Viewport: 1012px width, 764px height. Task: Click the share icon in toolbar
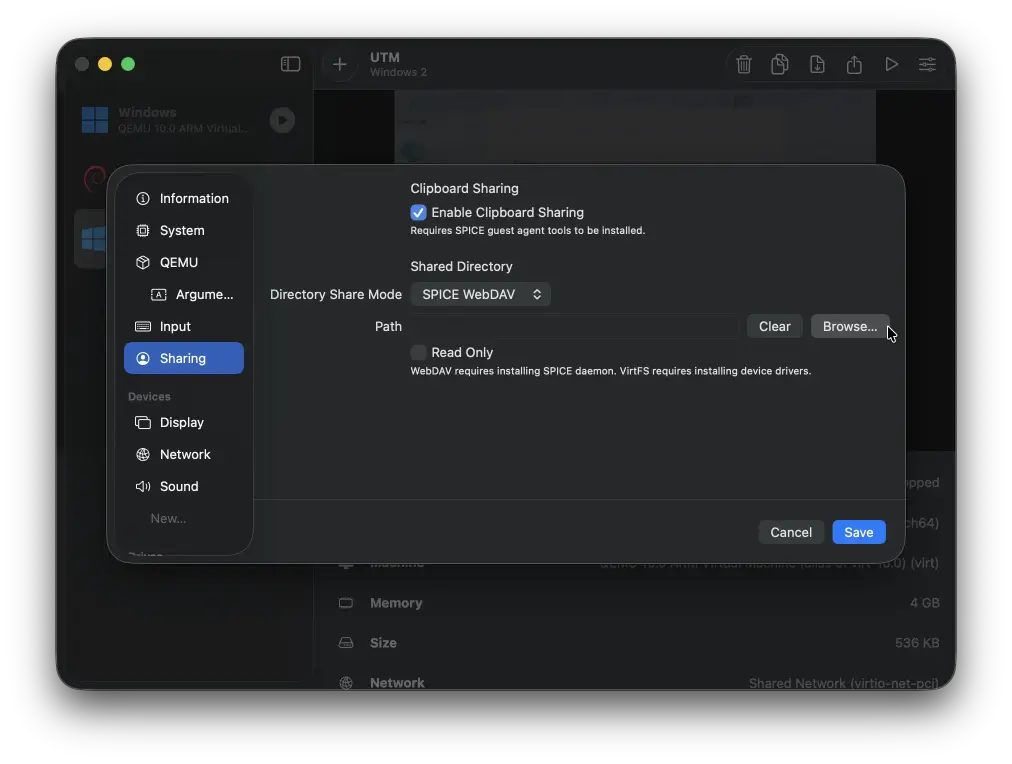coord(854,64)
